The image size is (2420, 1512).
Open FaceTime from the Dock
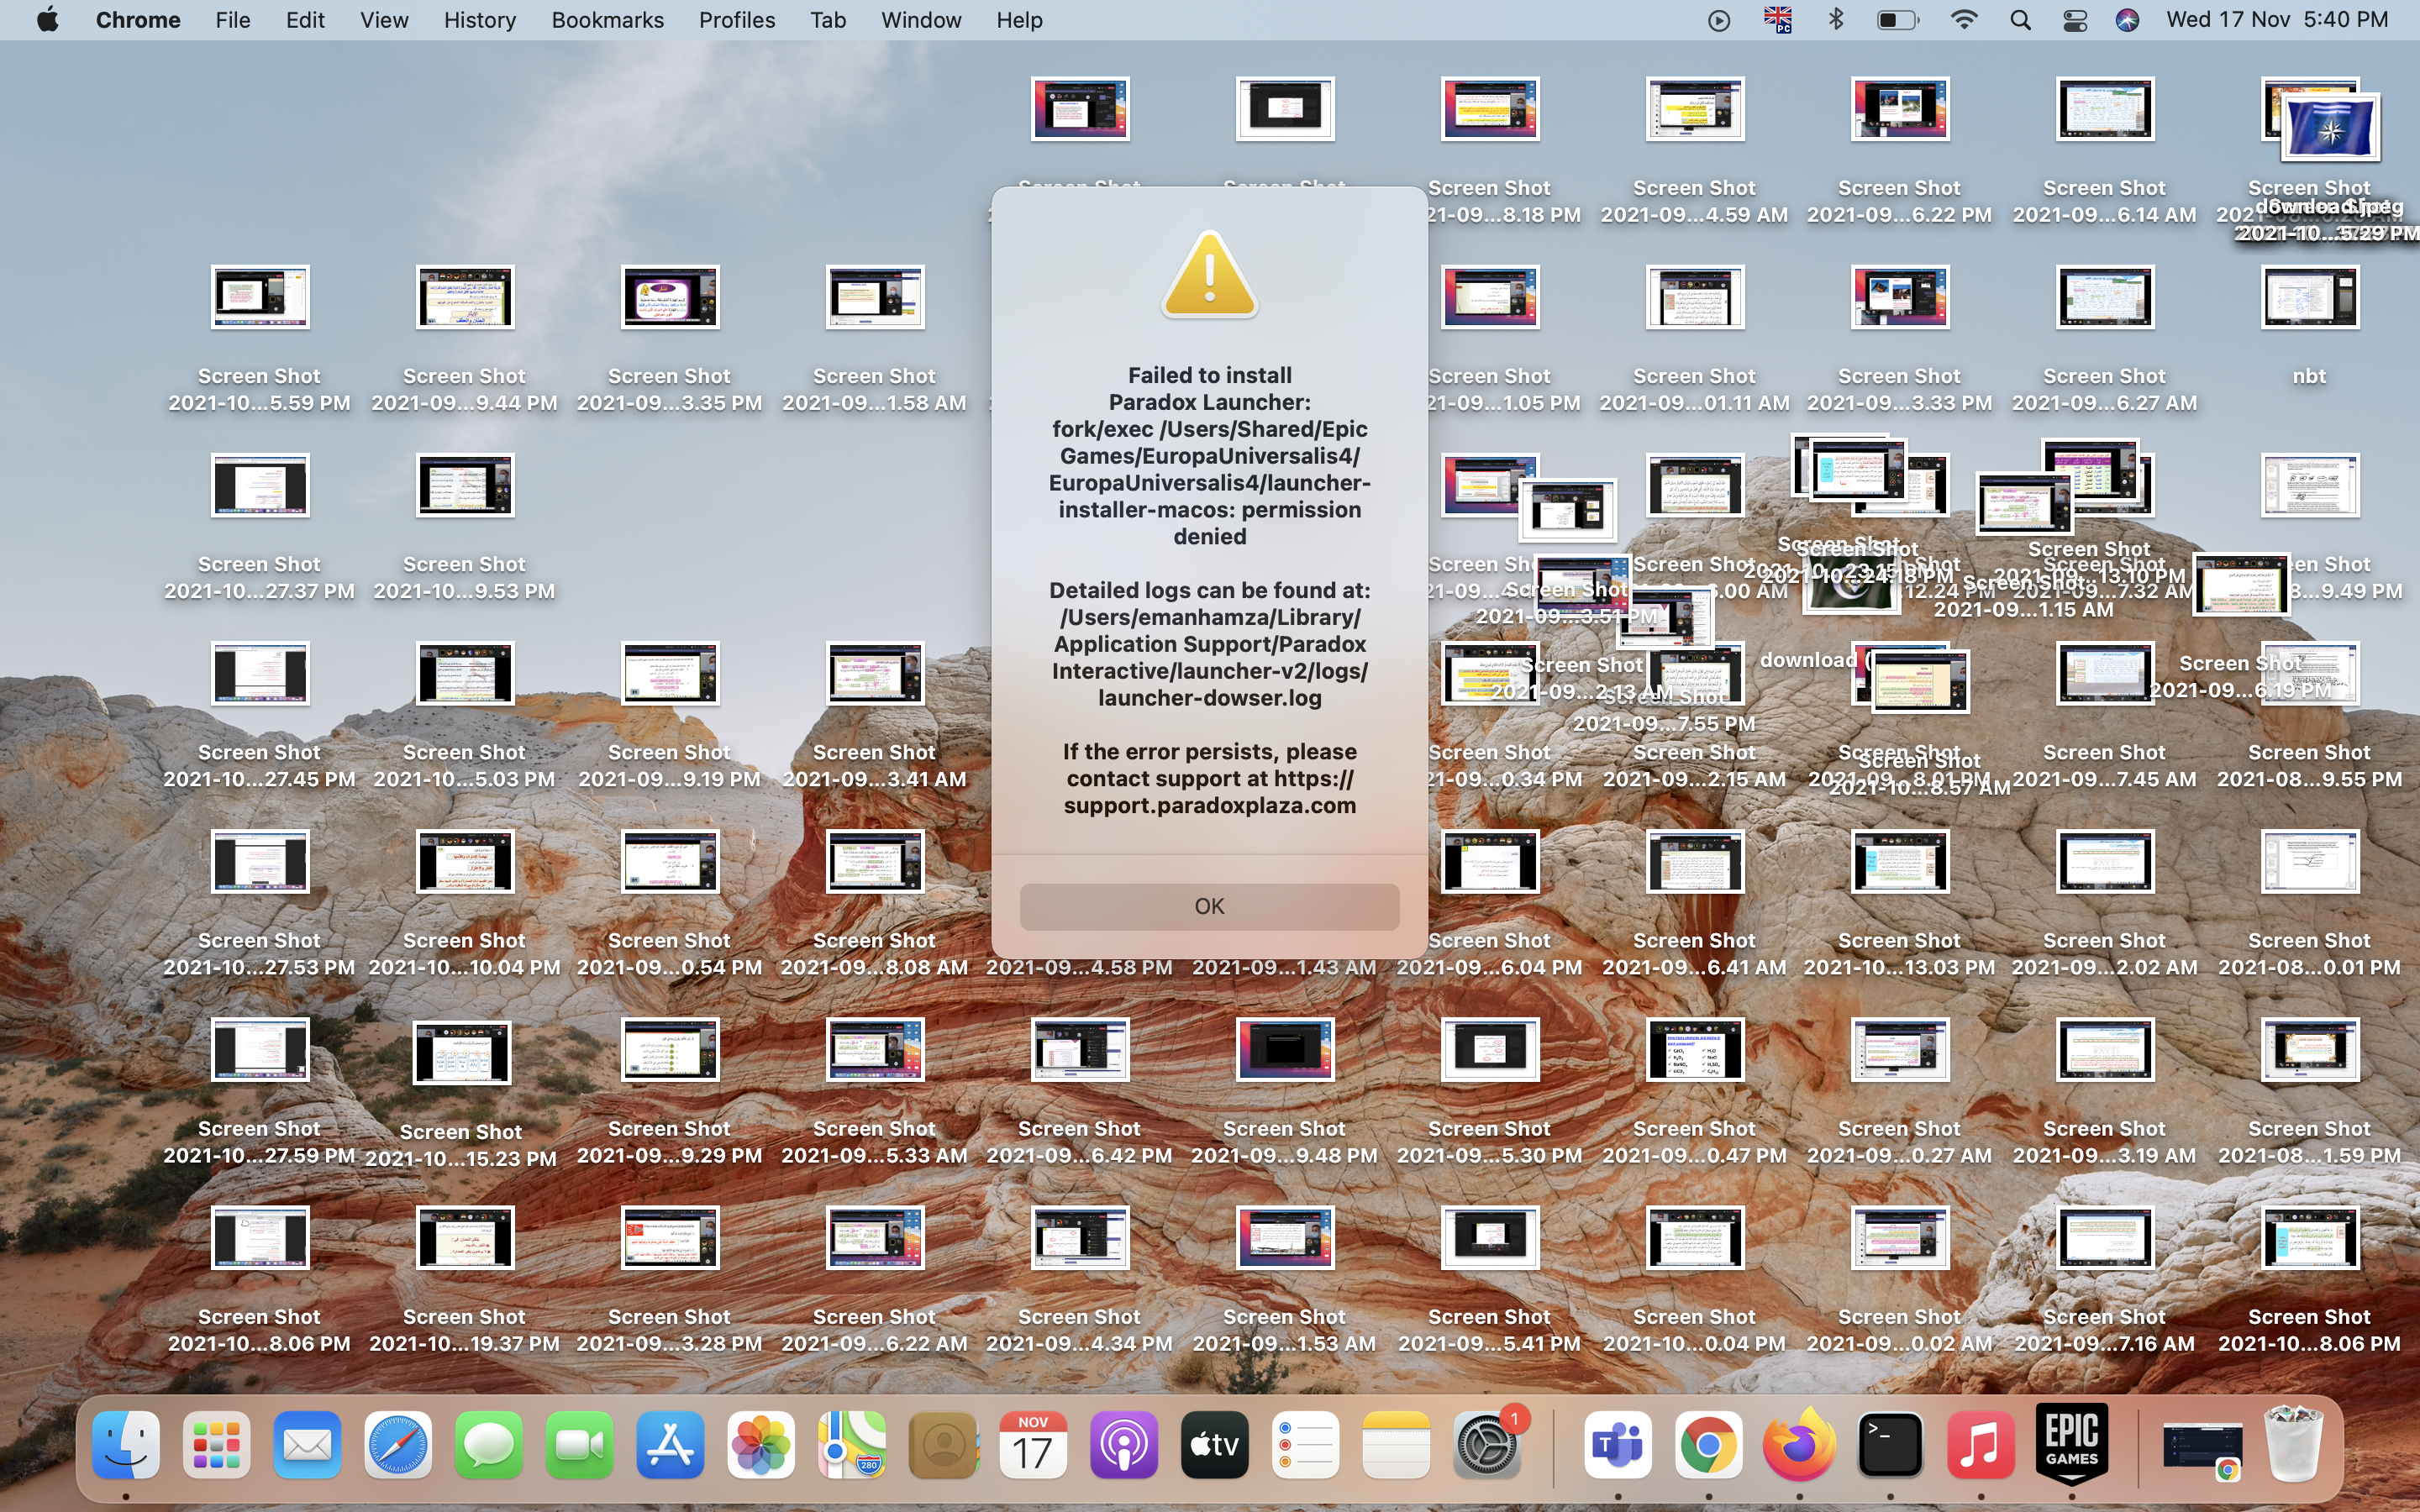(x=579, y=1445)
